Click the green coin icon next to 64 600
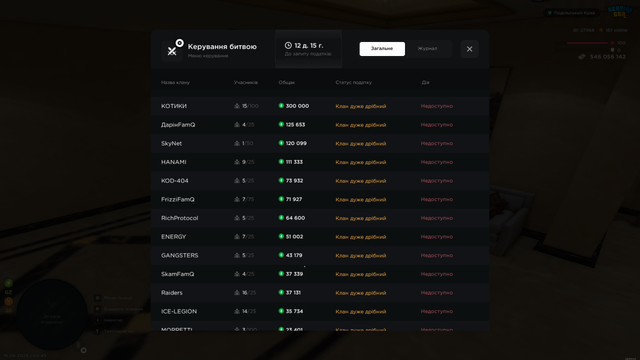The height and width of the screenshot is (360, 640). [x=281, y=218]
